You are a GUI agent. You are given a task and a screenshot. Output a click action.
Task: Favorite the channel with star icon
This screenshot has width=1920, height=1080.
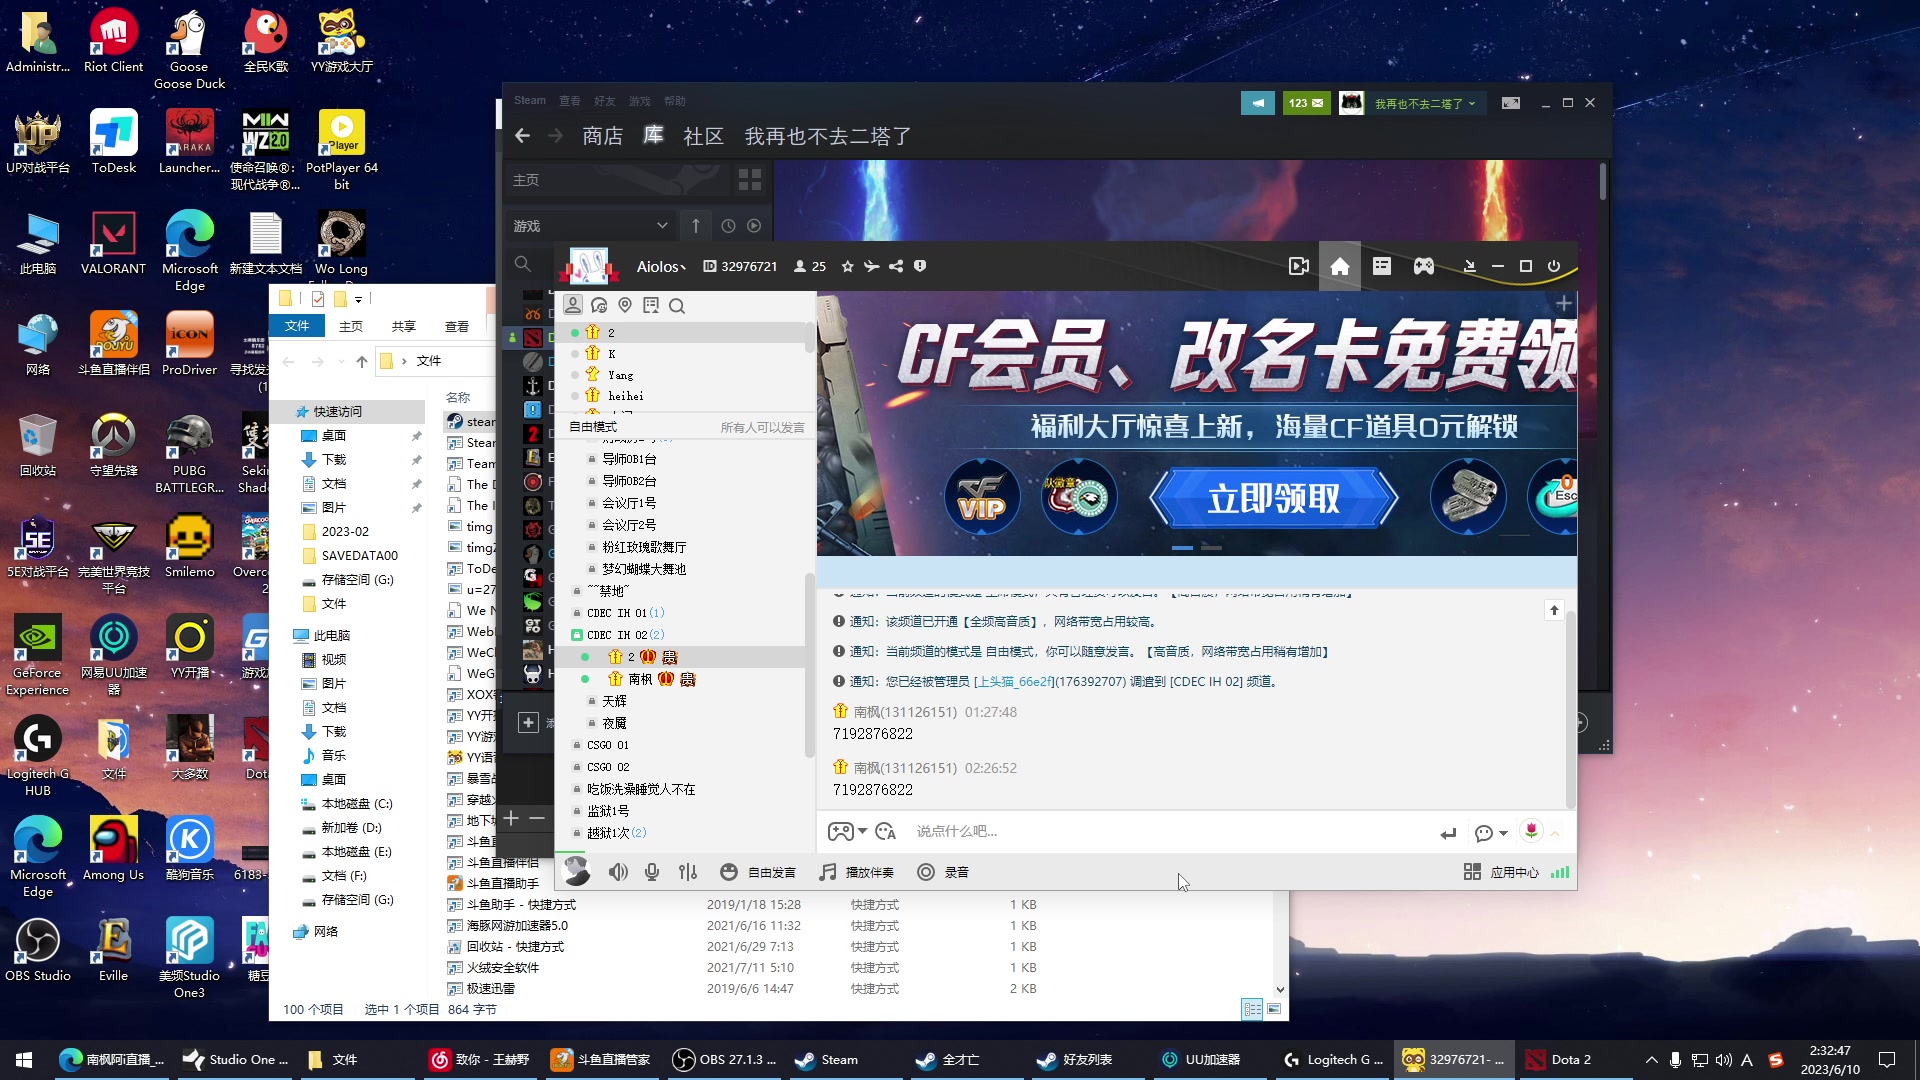coord(848,266)
